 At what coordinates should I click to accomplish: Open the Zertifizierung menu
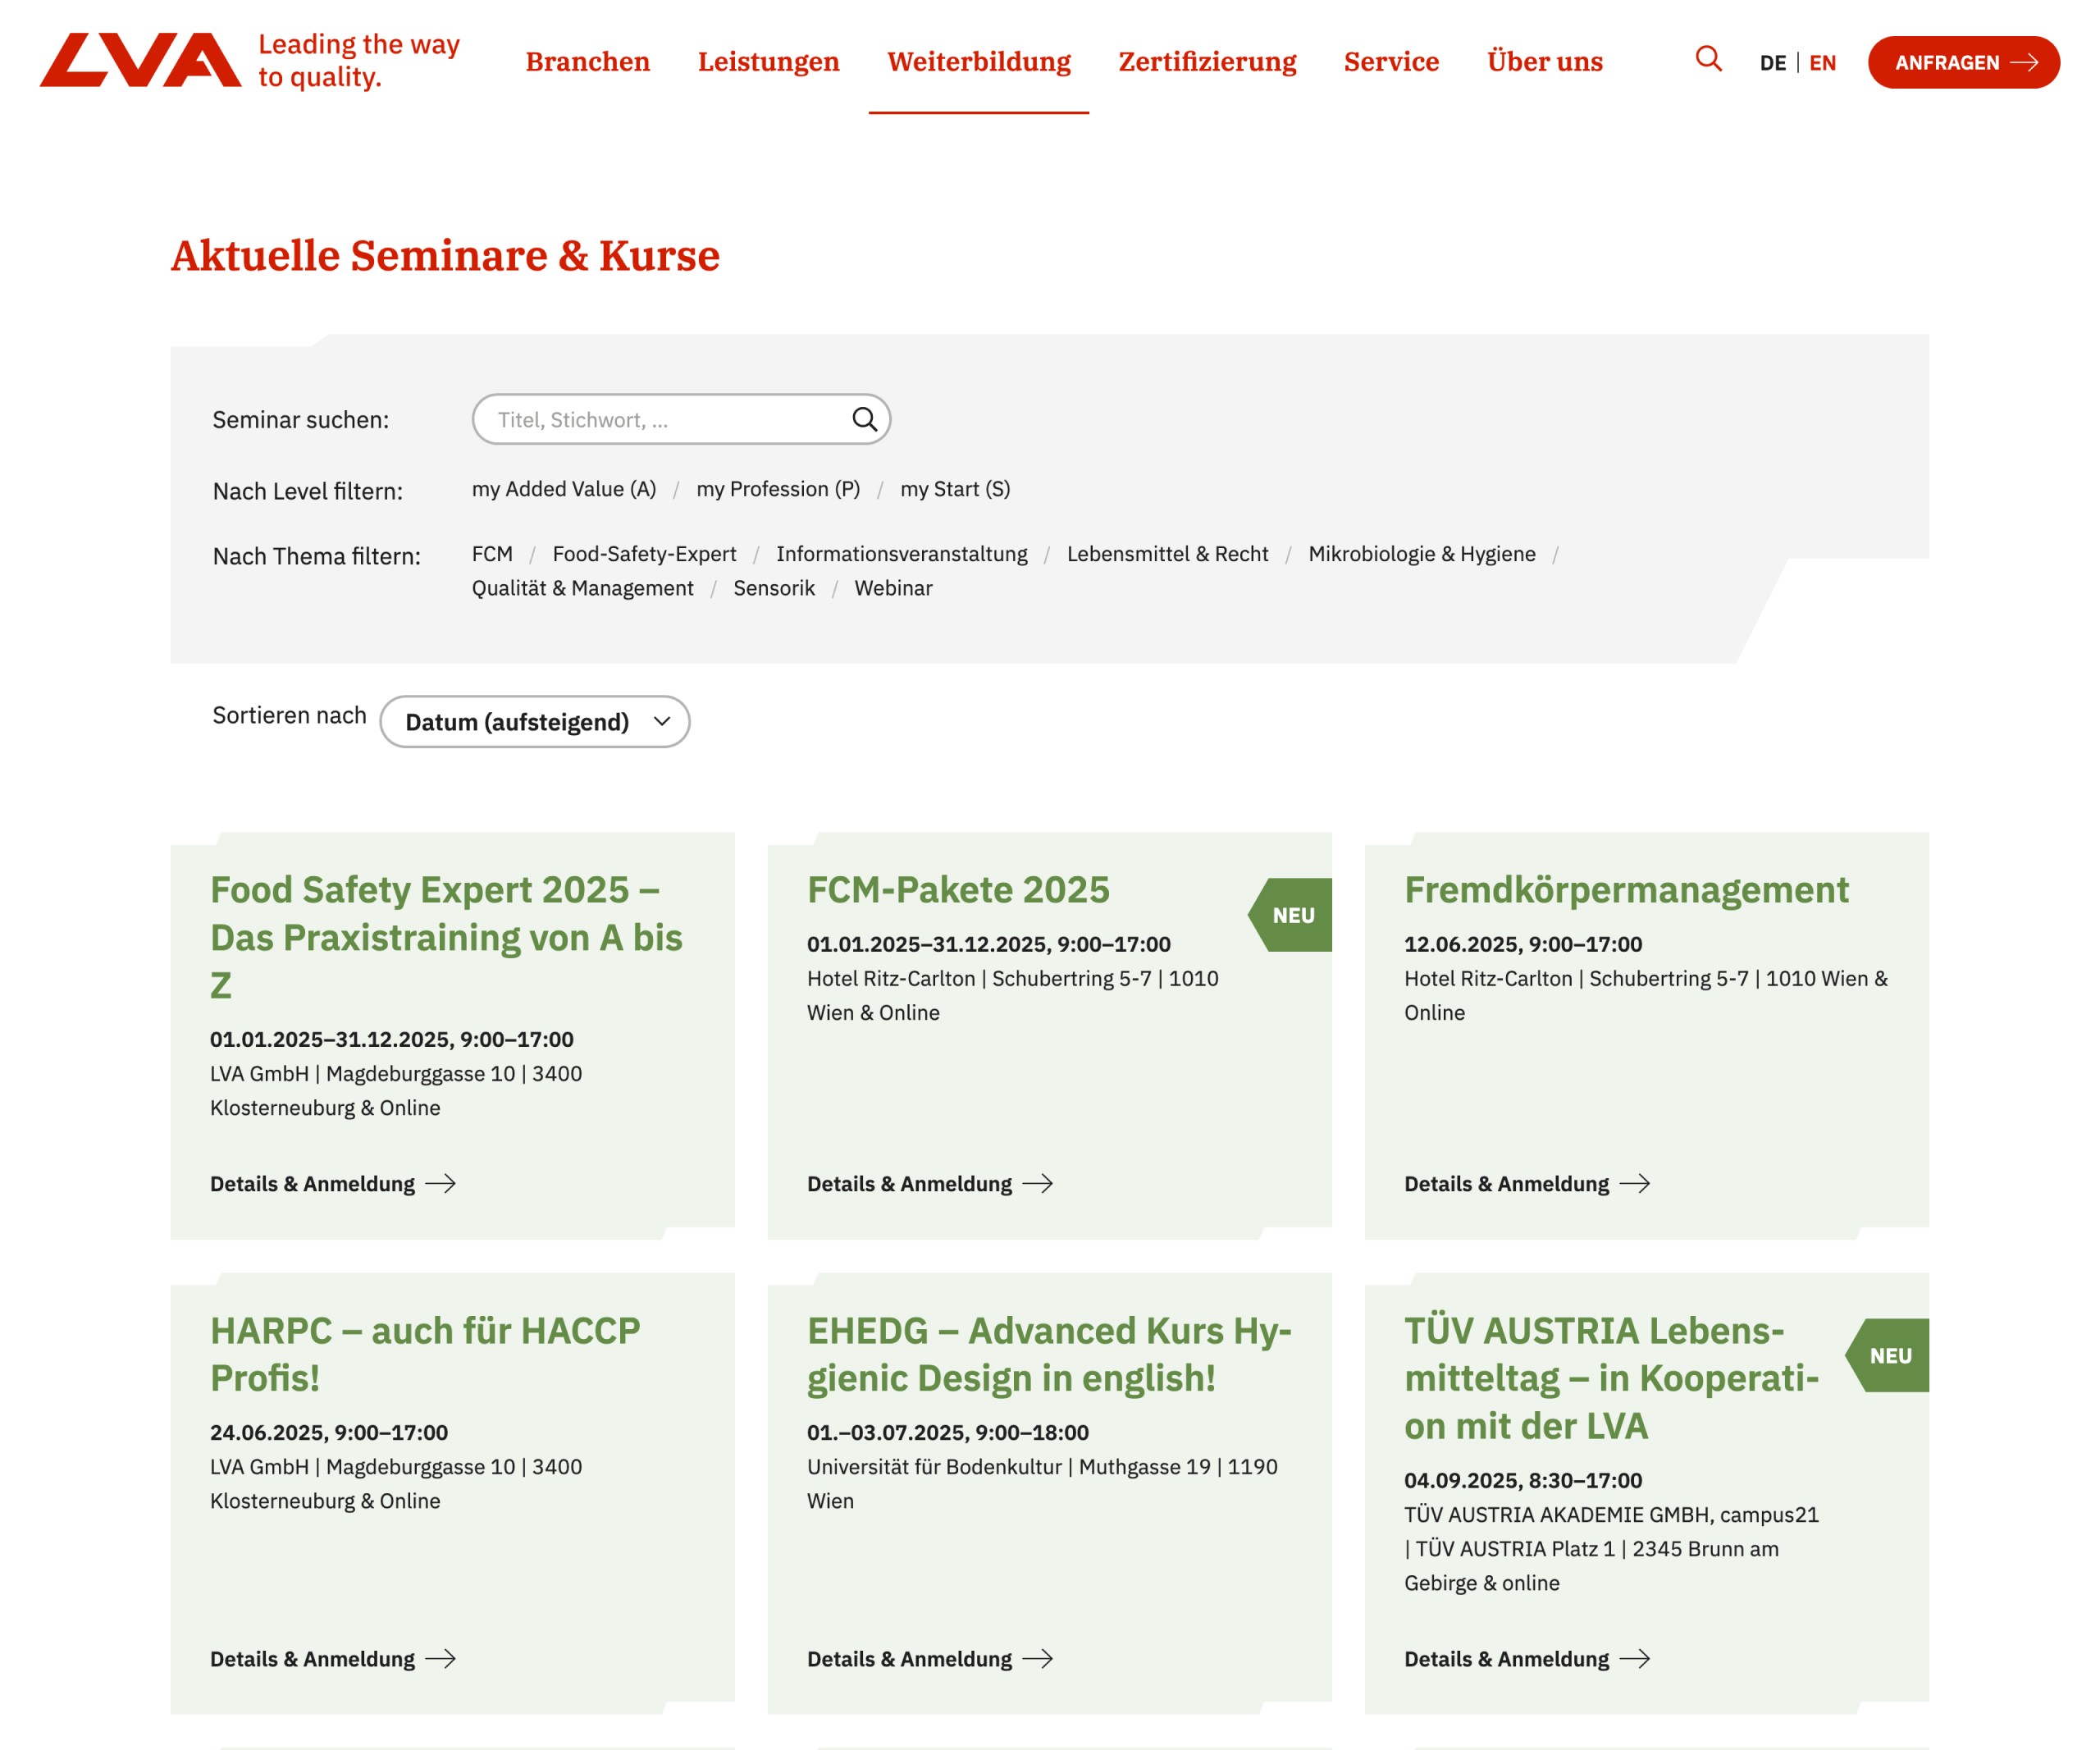coord(1207,61)
